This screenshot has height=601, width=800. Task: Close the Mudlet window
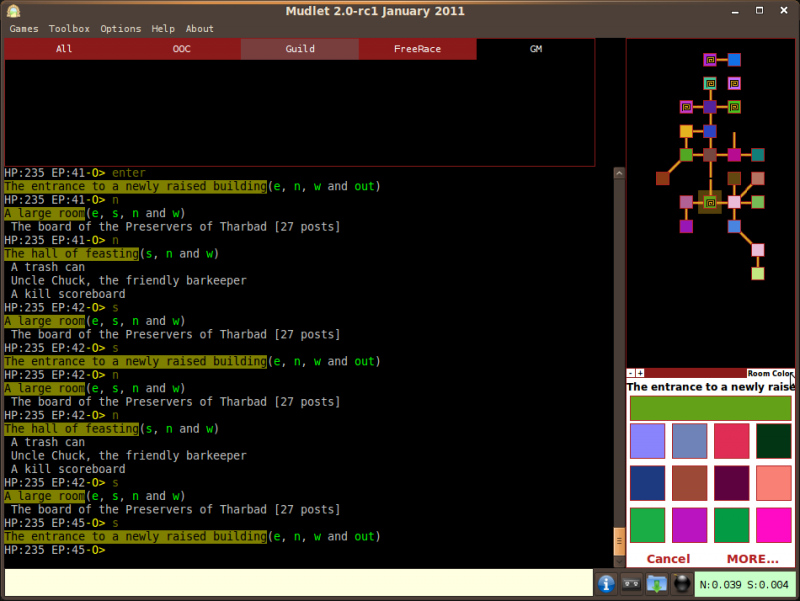click(x=784, y=11)
